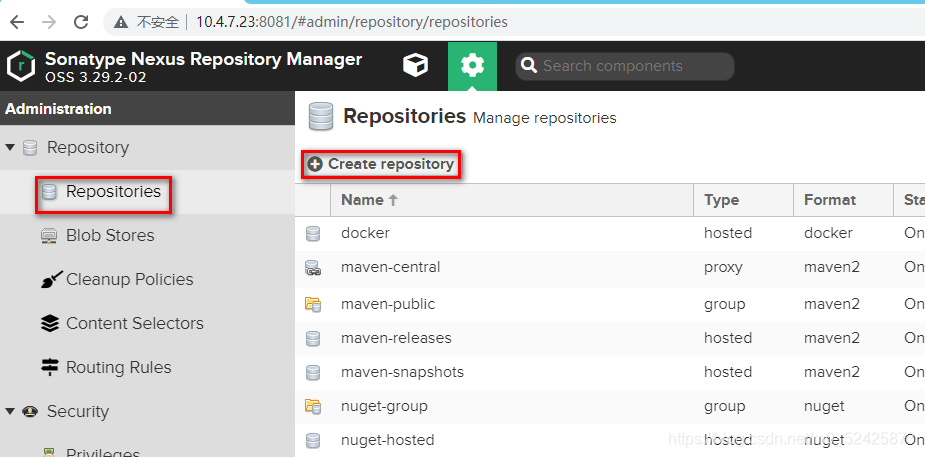Click the 'maven2' format cell of maven-snapshots
This screenshot has width=925, height=457.
tap(832, 373)
